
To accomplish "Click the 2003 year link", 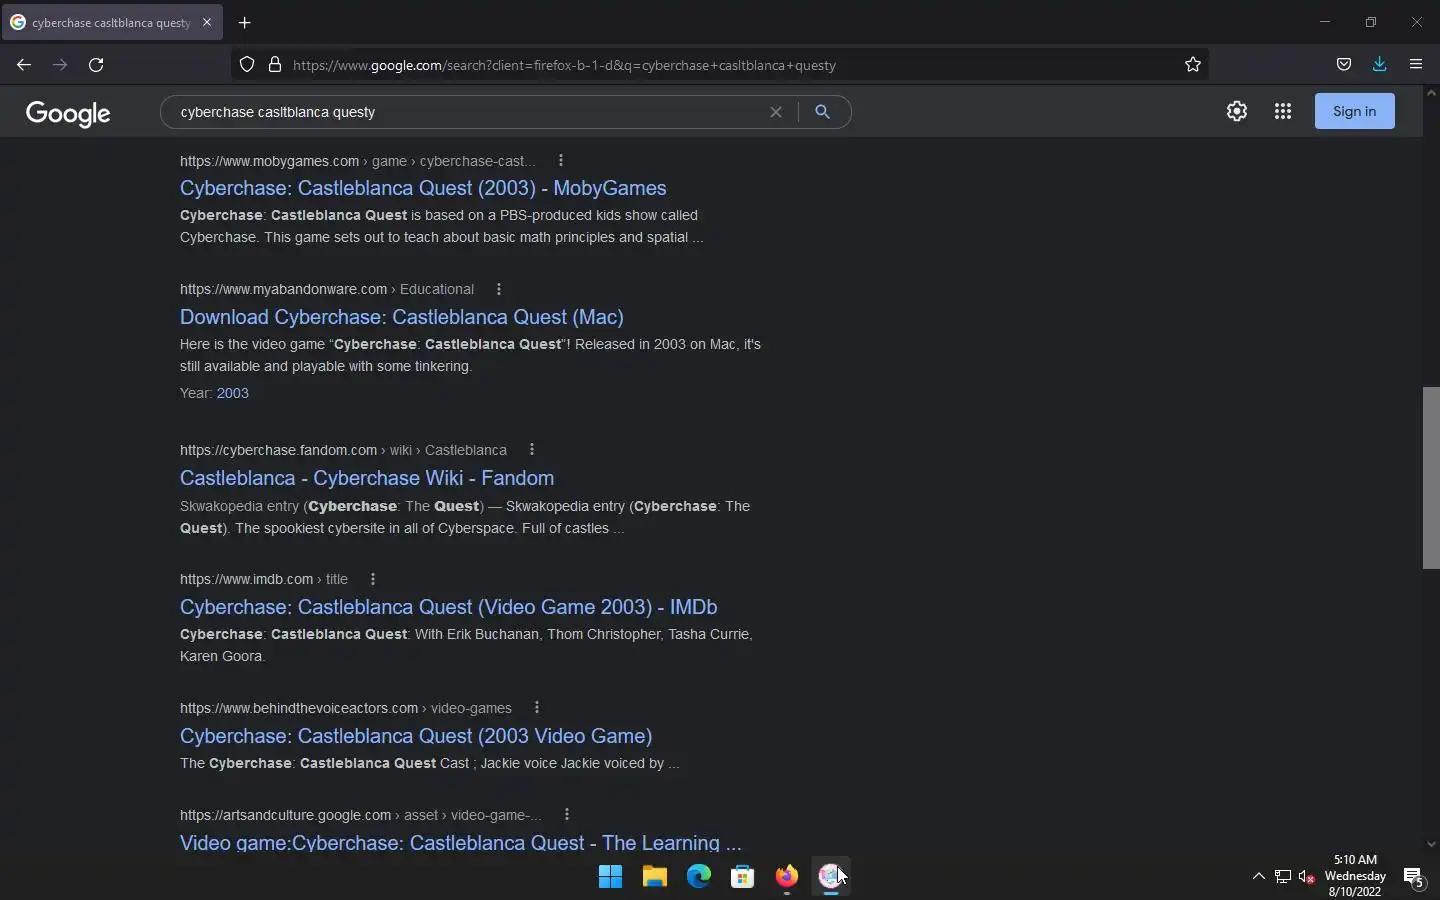I will click(232, 393).
